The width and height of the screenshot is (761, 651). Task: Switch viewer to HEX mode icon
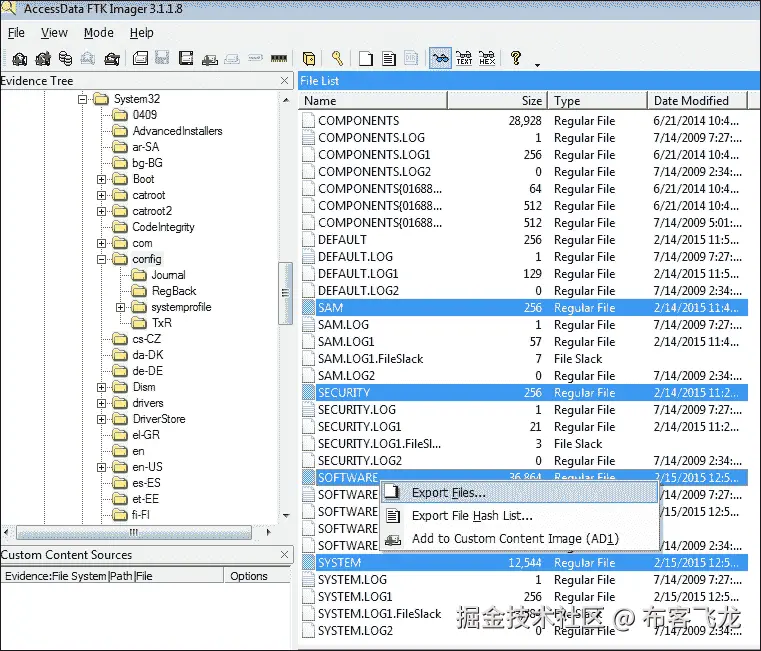487,58
